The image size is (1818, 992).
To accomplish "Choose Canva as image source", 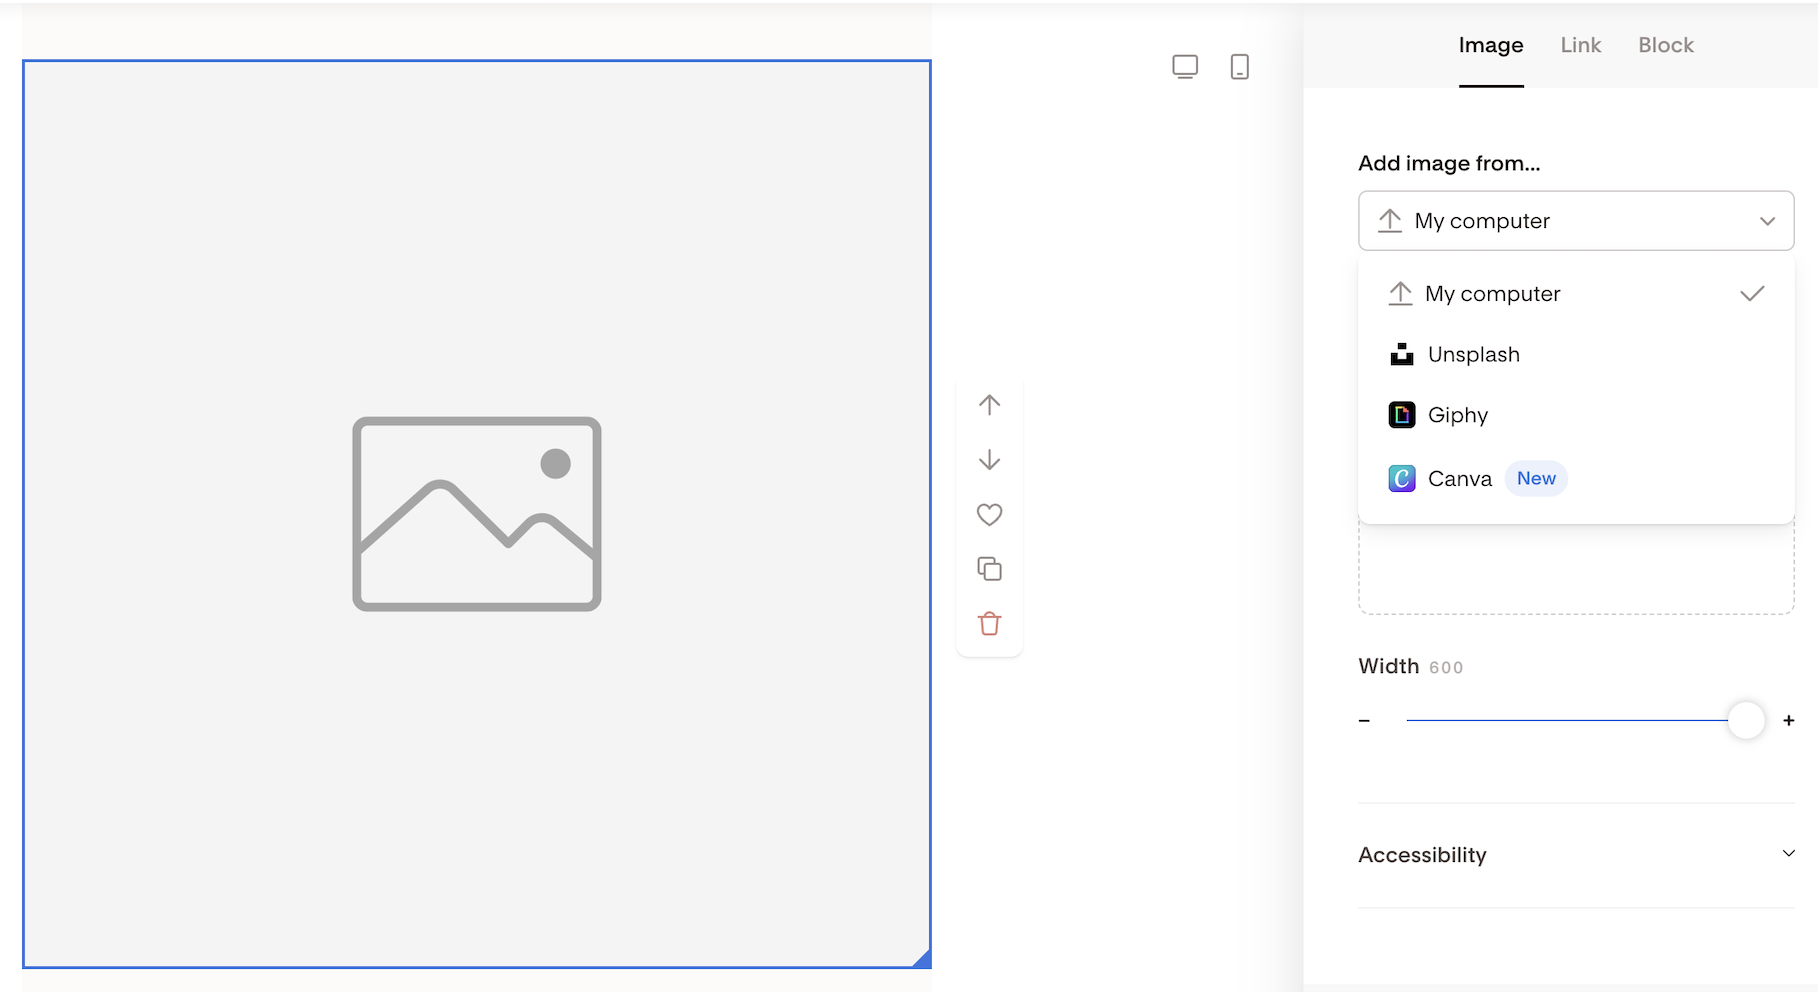I will (x=1576, y=479).
